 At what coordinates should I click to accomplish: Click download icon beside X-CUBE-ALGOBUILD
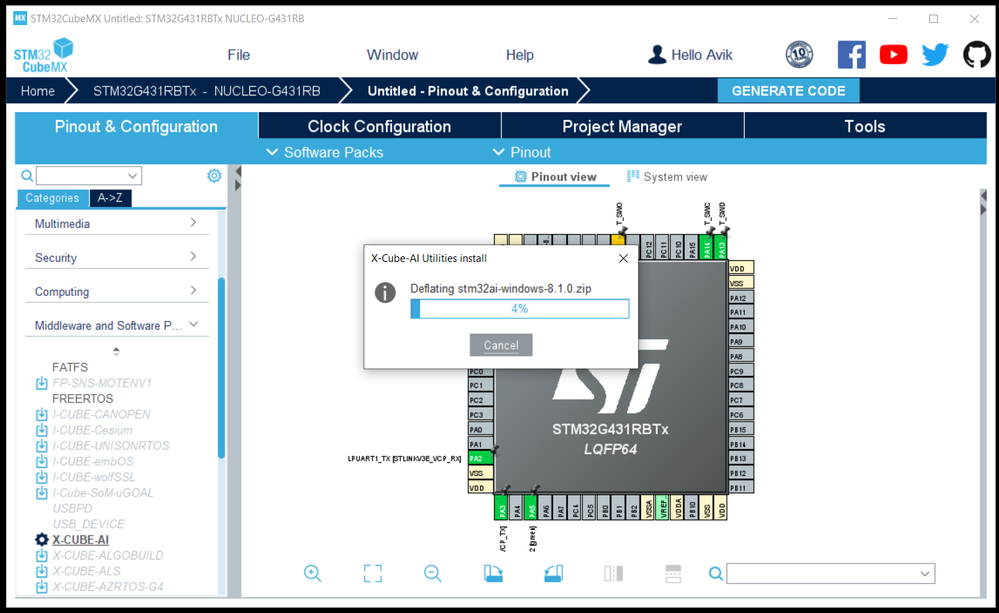pos(41,556)
